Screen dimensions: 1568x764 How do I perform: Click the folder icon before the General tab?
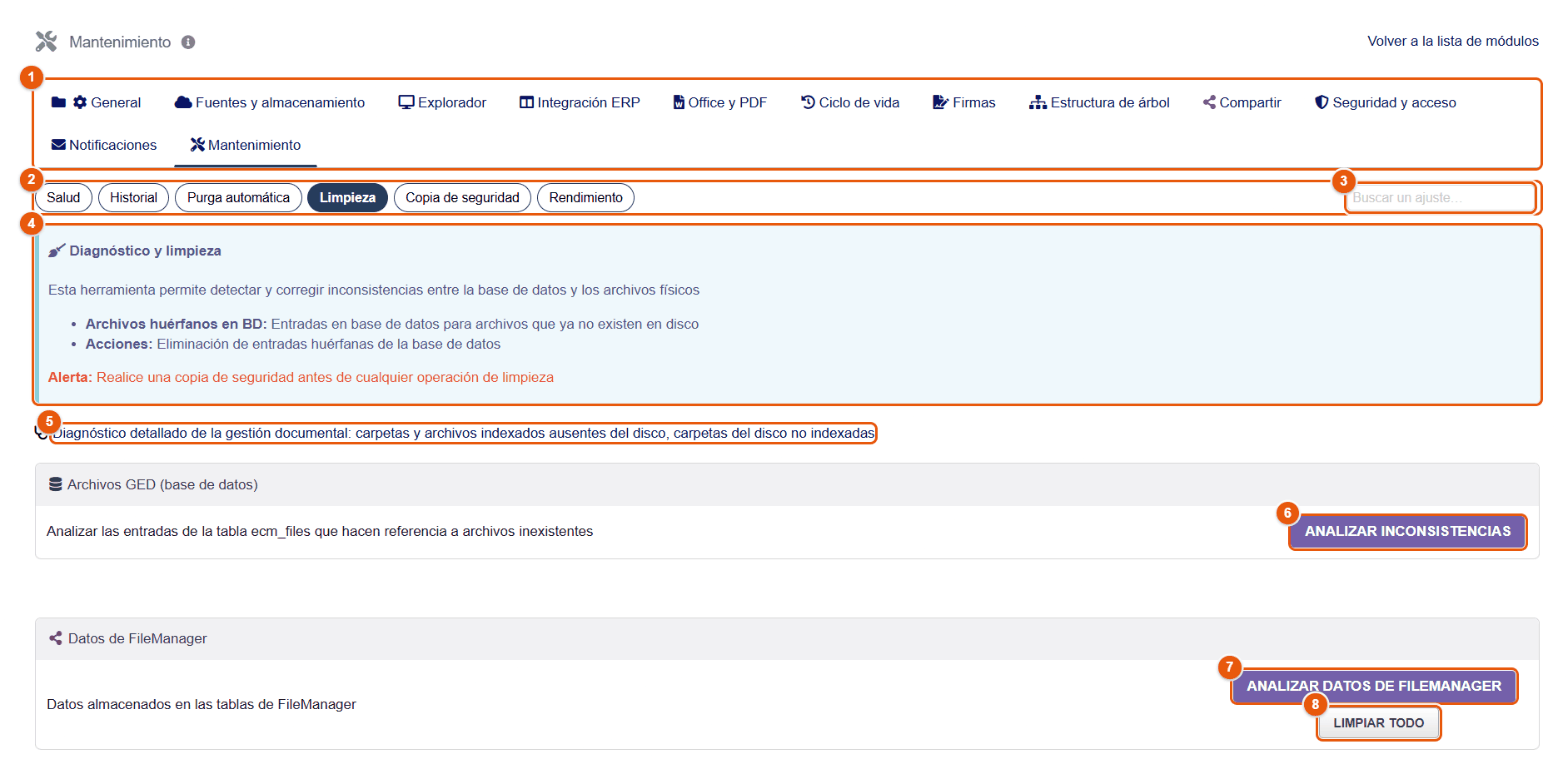[58, 102]
